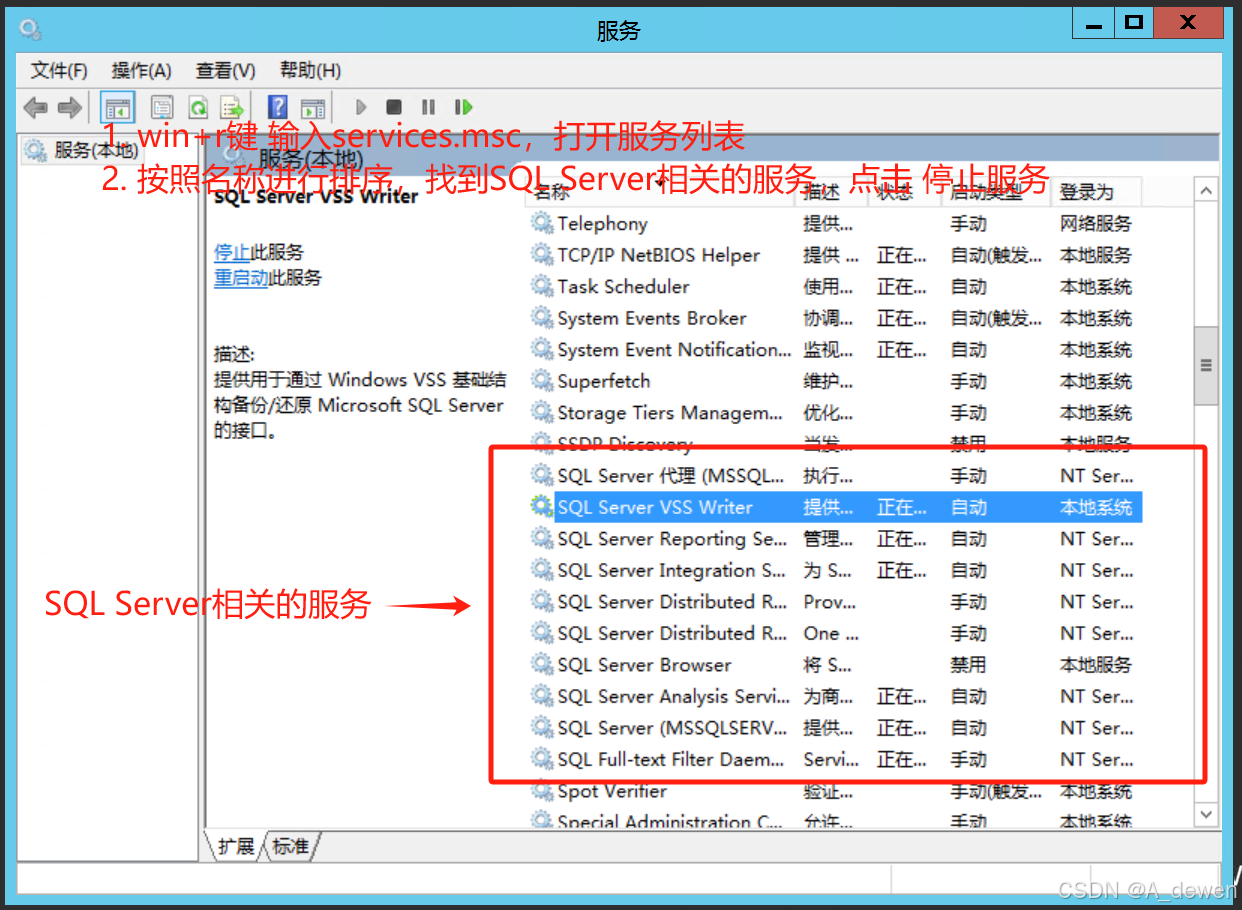Image resolution: width=1242 pixels, height=910 pixels.
Task: Select System Event Notification service row
Action: [836, 349]
